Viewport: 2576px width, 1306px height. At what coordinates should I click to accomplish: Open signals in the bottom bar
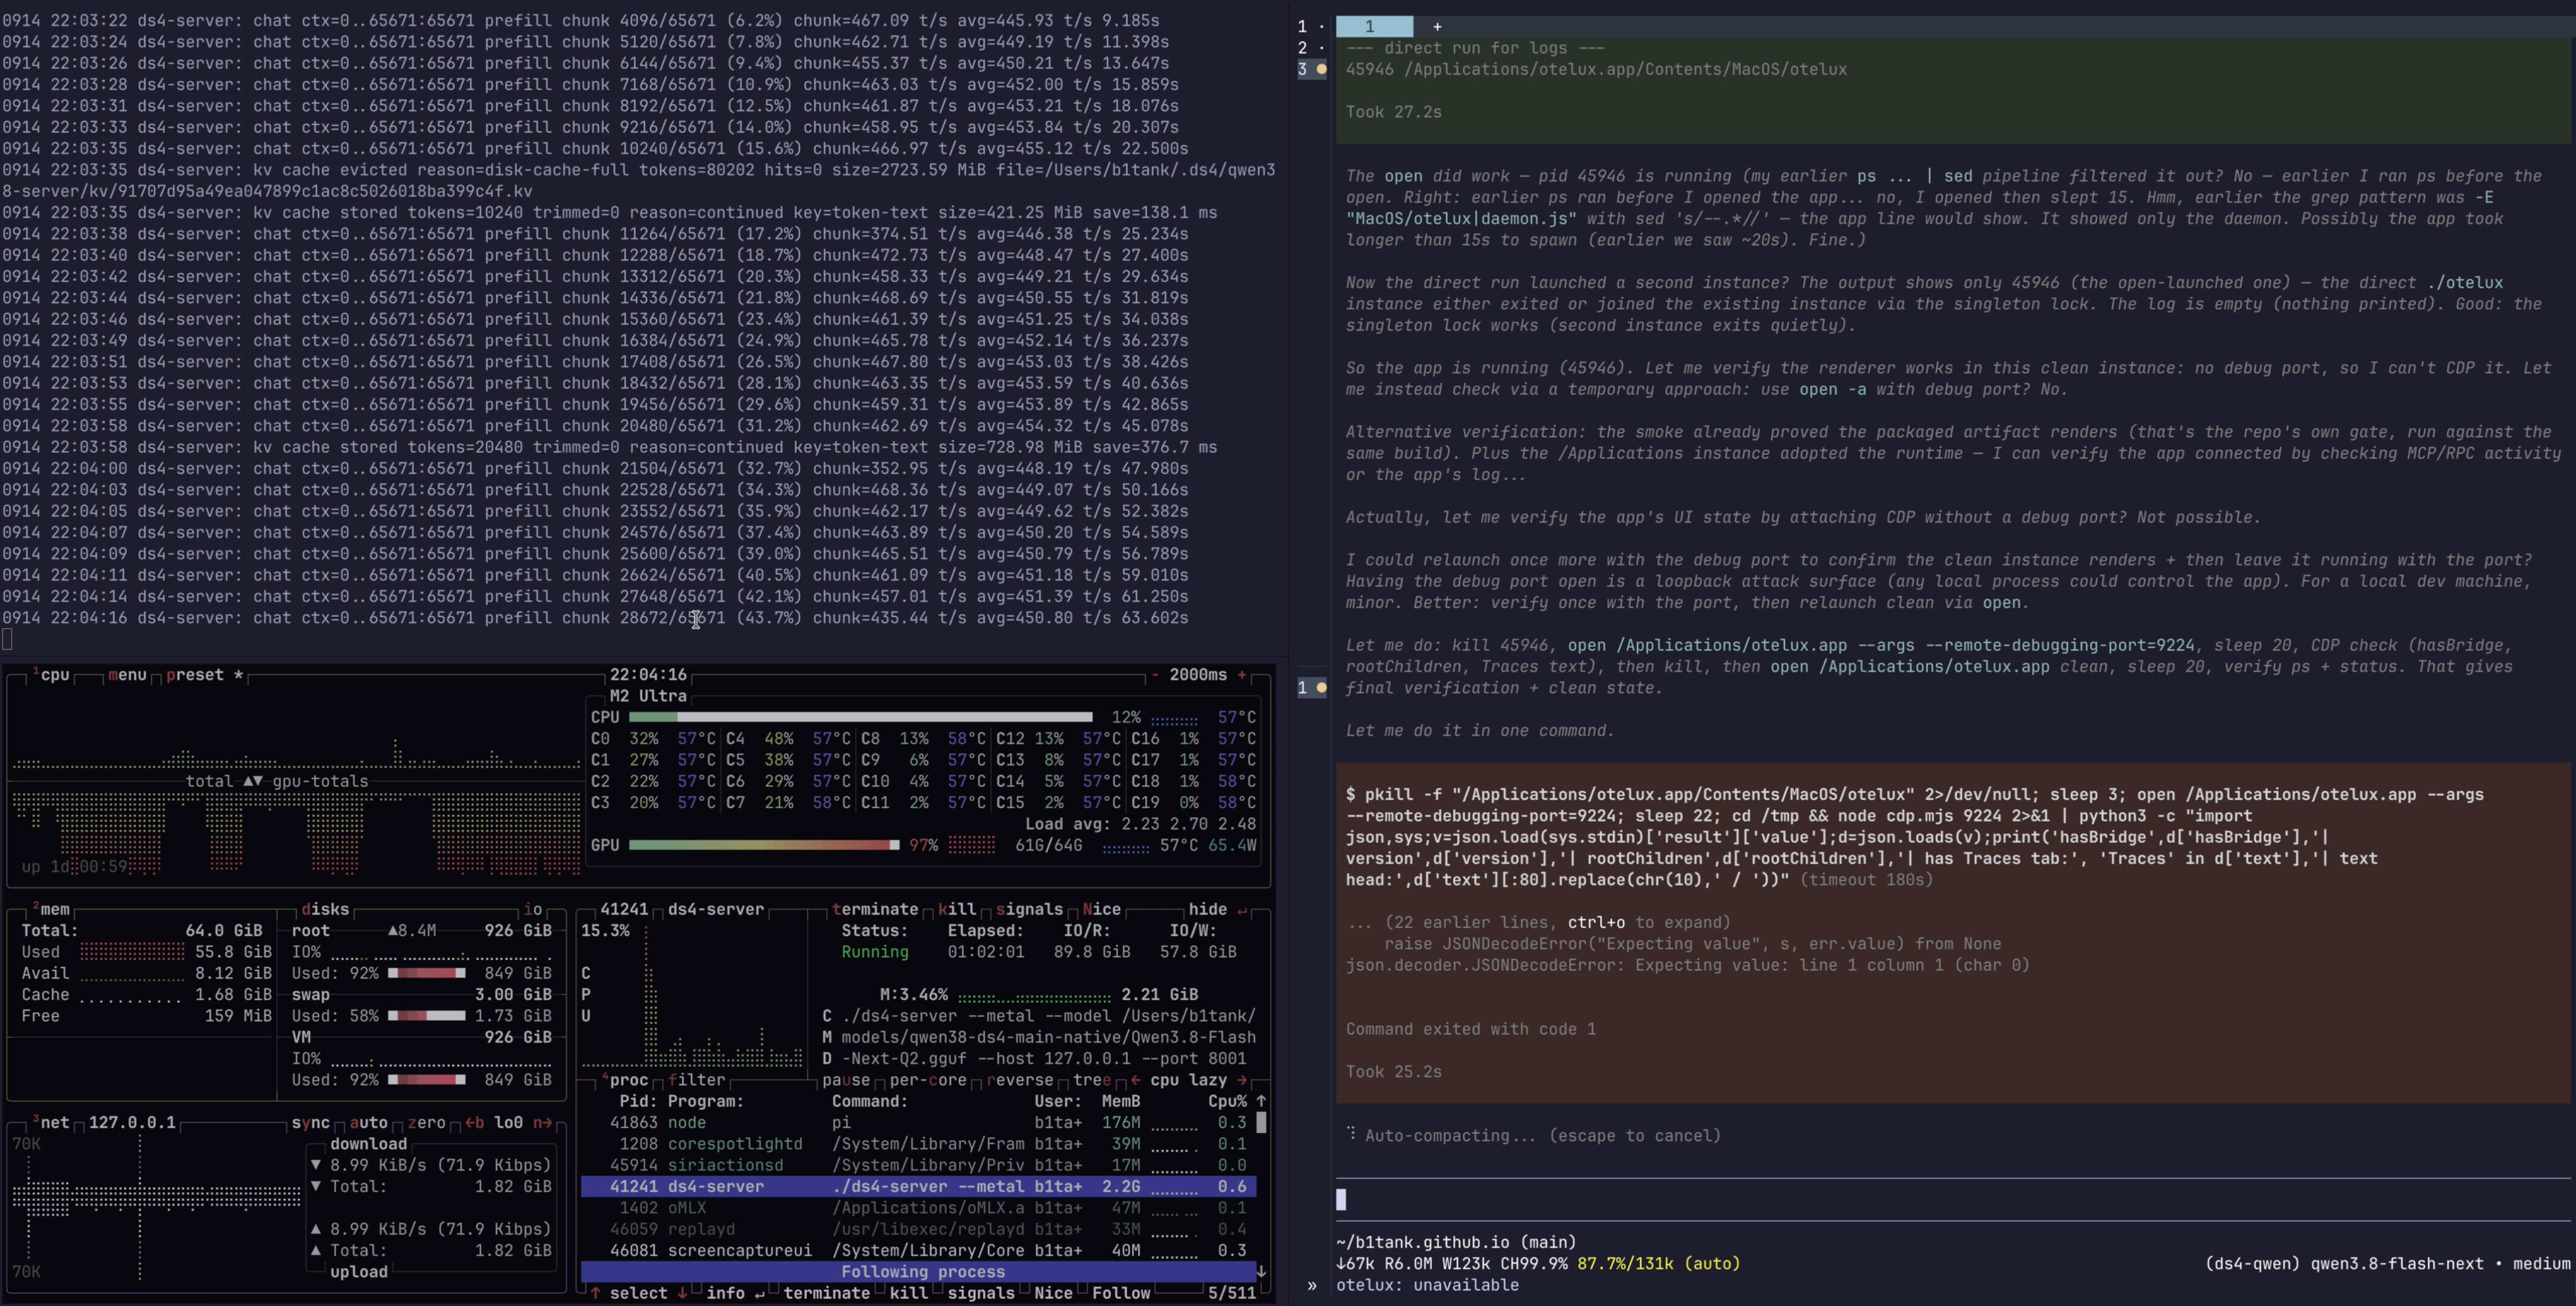tap(981, 1293)
